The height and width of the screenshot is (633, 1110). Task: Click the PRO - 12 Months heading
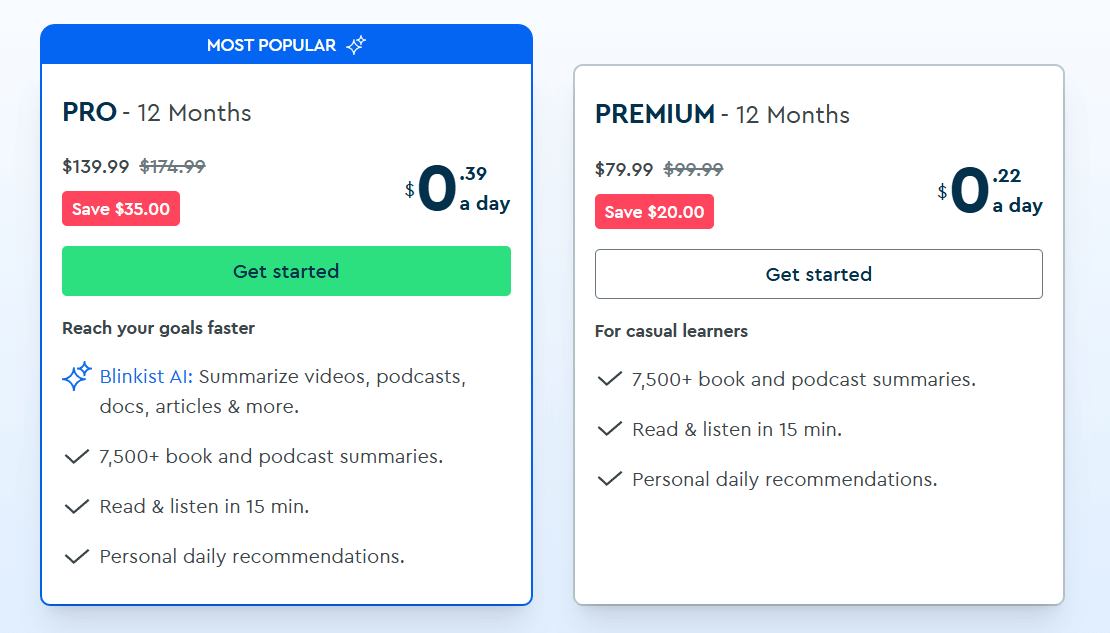(157, 112)
